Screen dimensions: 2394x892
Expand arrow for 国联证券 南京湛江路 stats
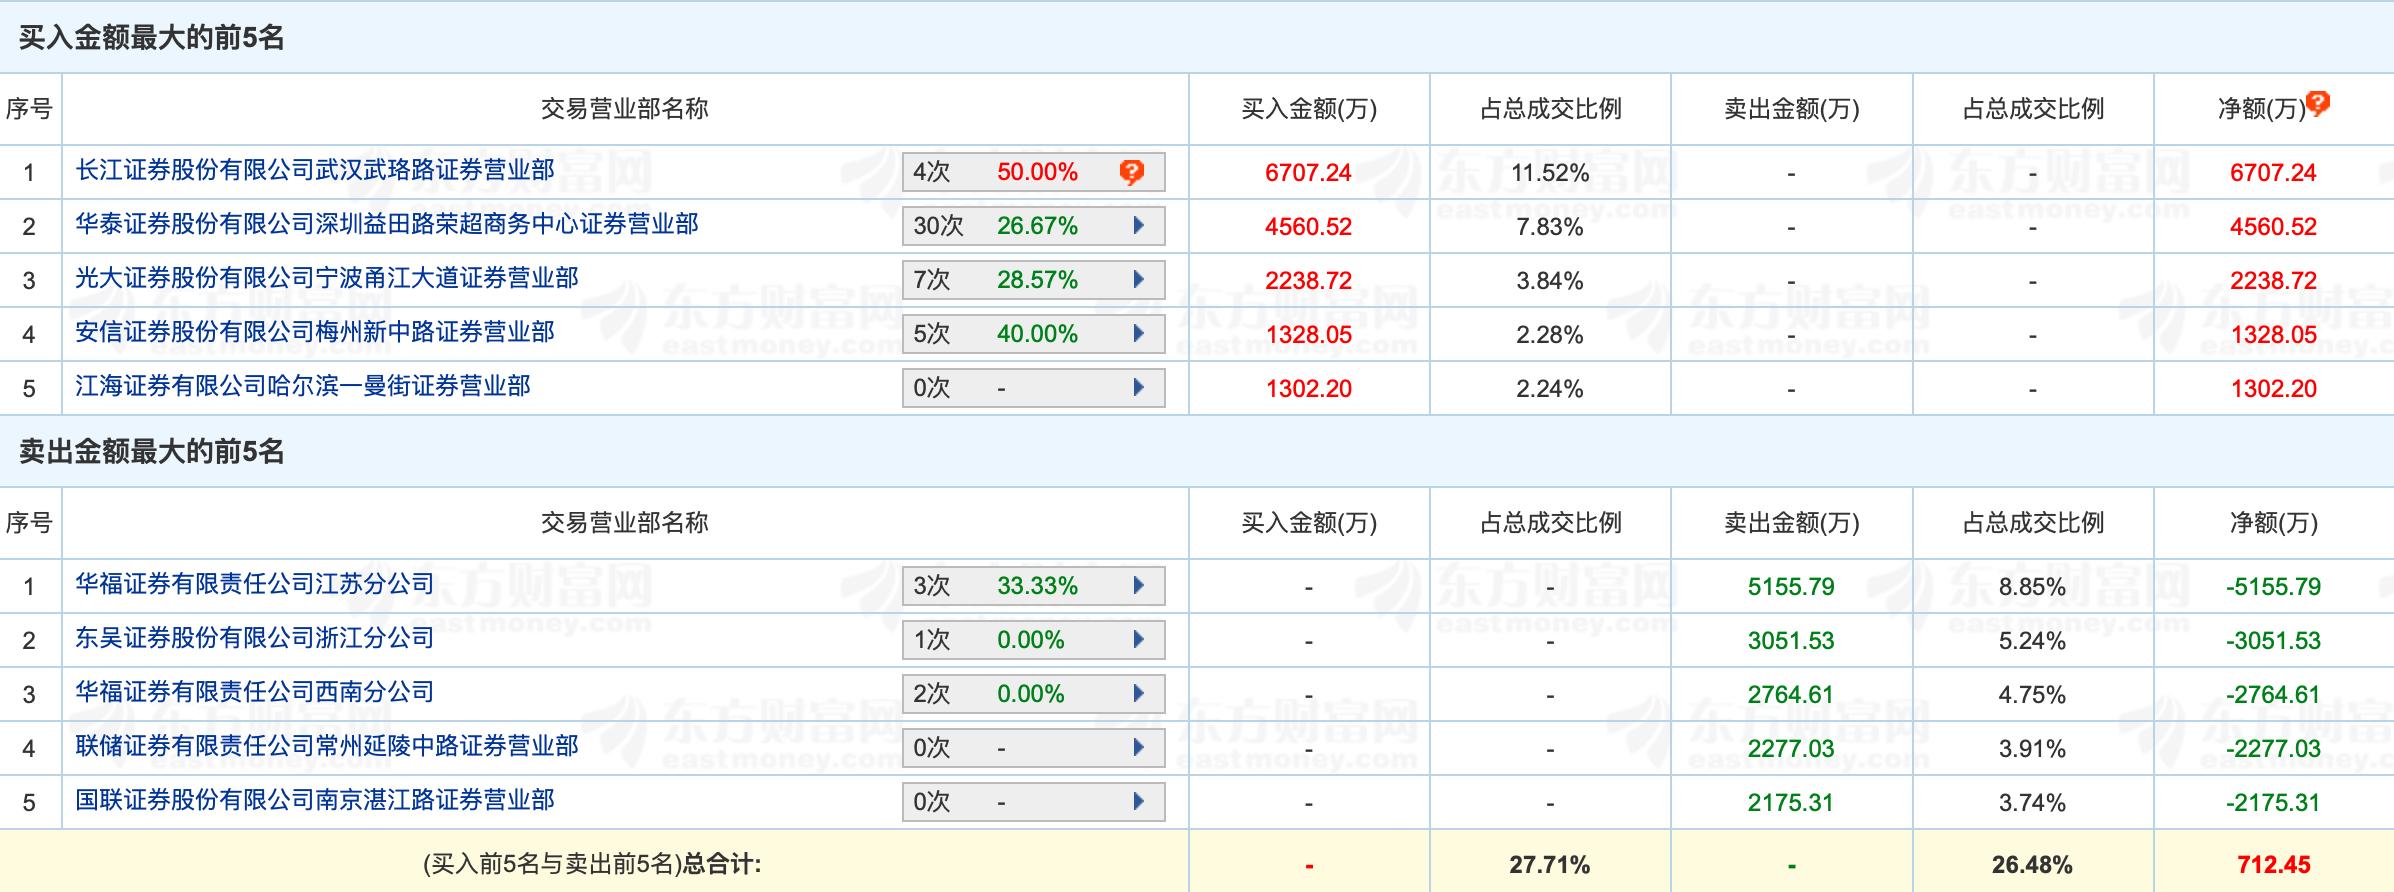[x=1138, y=802]
